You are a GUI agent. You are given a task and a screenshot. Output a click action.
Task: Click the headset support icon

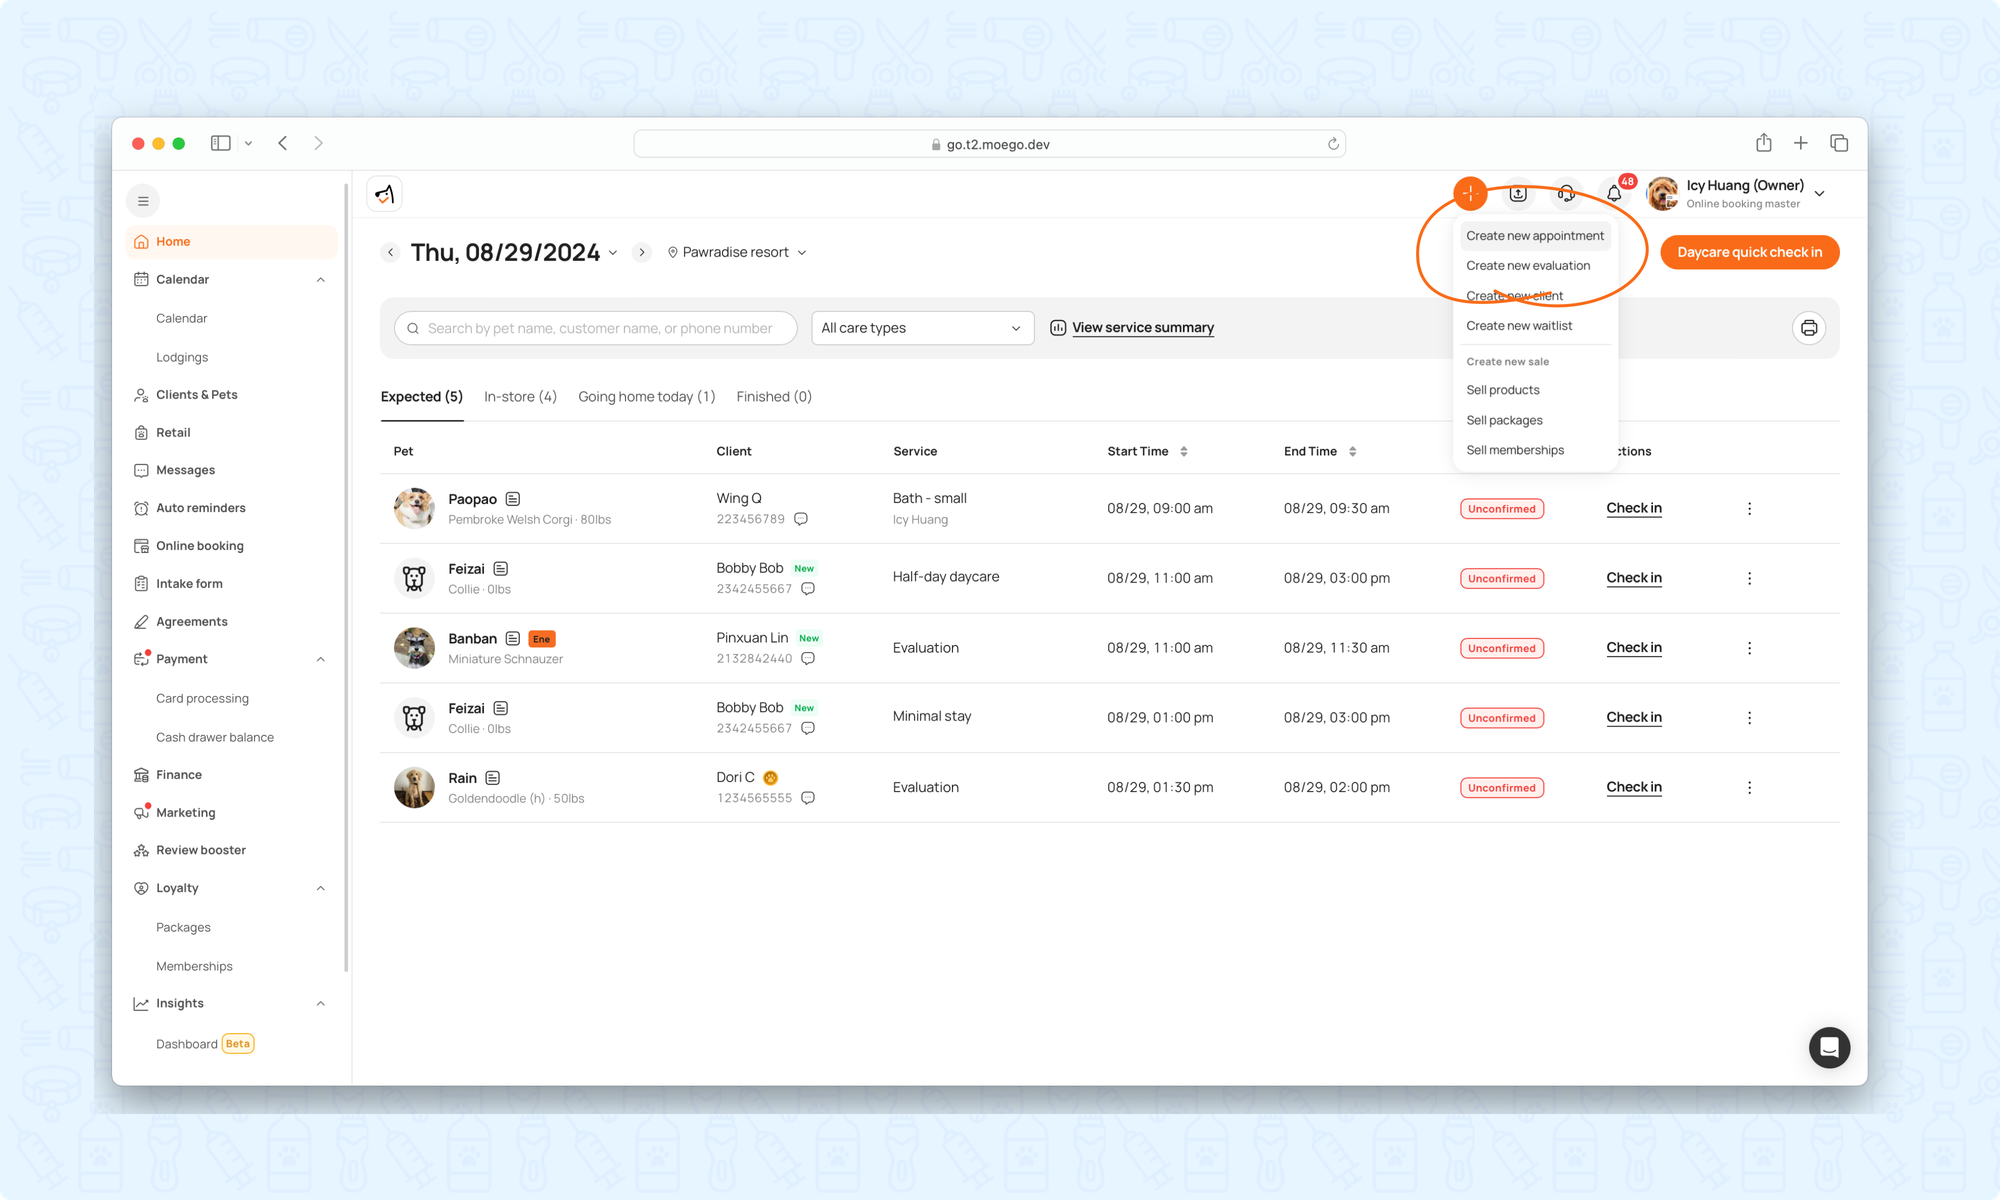1566,194
